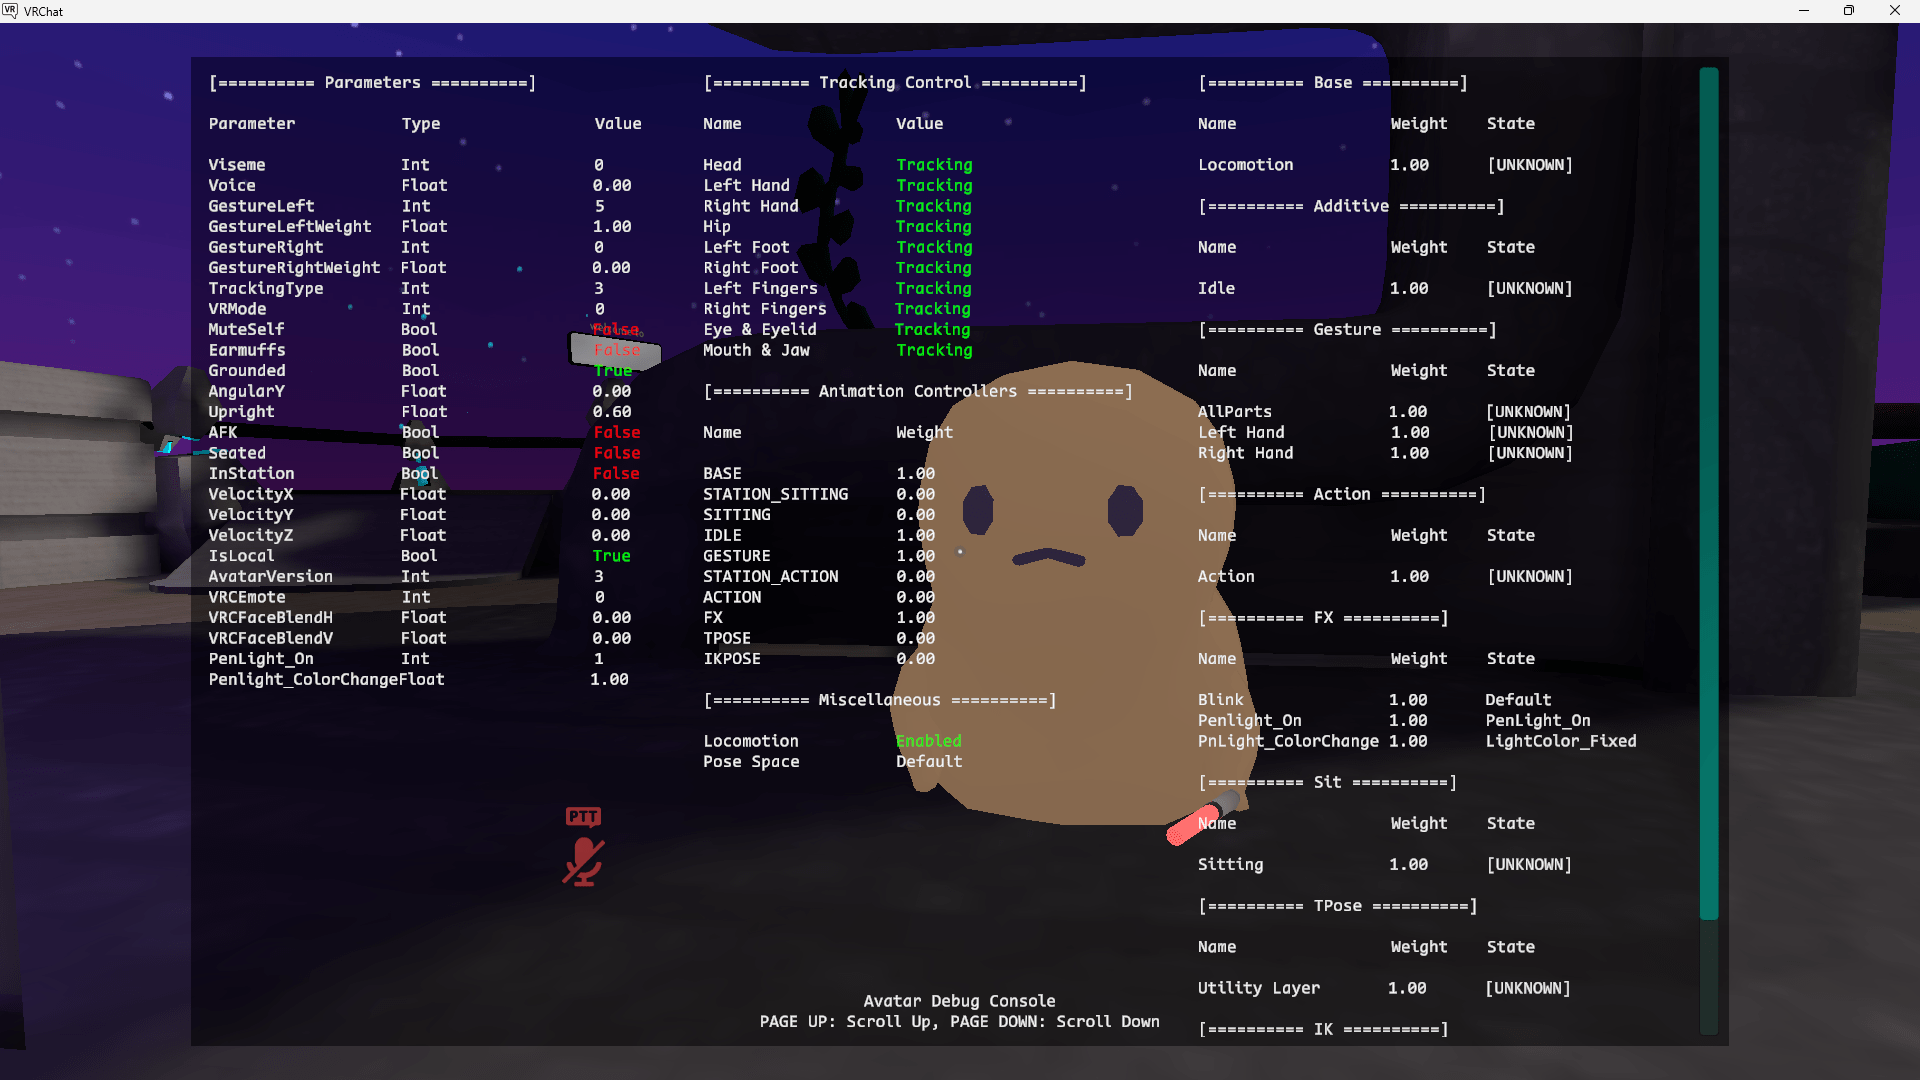
Task: Click the Locomotion Enabled status
Action: click(928, 741)
